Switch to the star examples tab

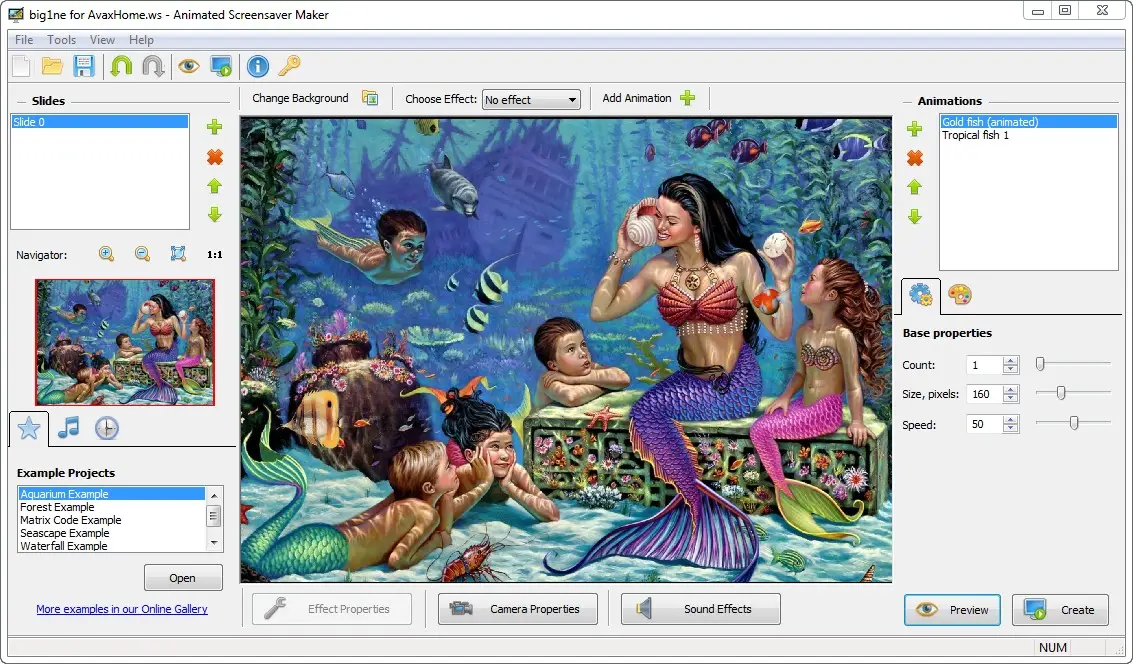pyautogui.click(x=29, y=428)
